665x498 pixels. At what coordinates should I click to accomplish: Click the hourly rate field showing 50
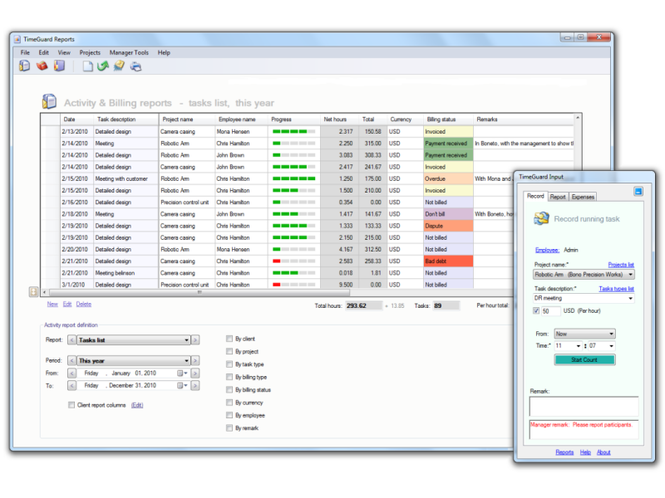(x=550, y=311)
